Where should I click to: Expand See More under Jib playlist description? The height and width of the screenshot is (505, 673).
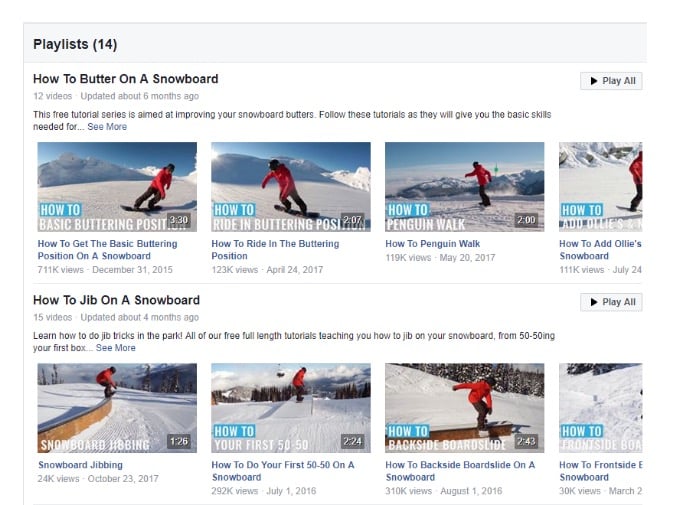click(x=116, y=348)
